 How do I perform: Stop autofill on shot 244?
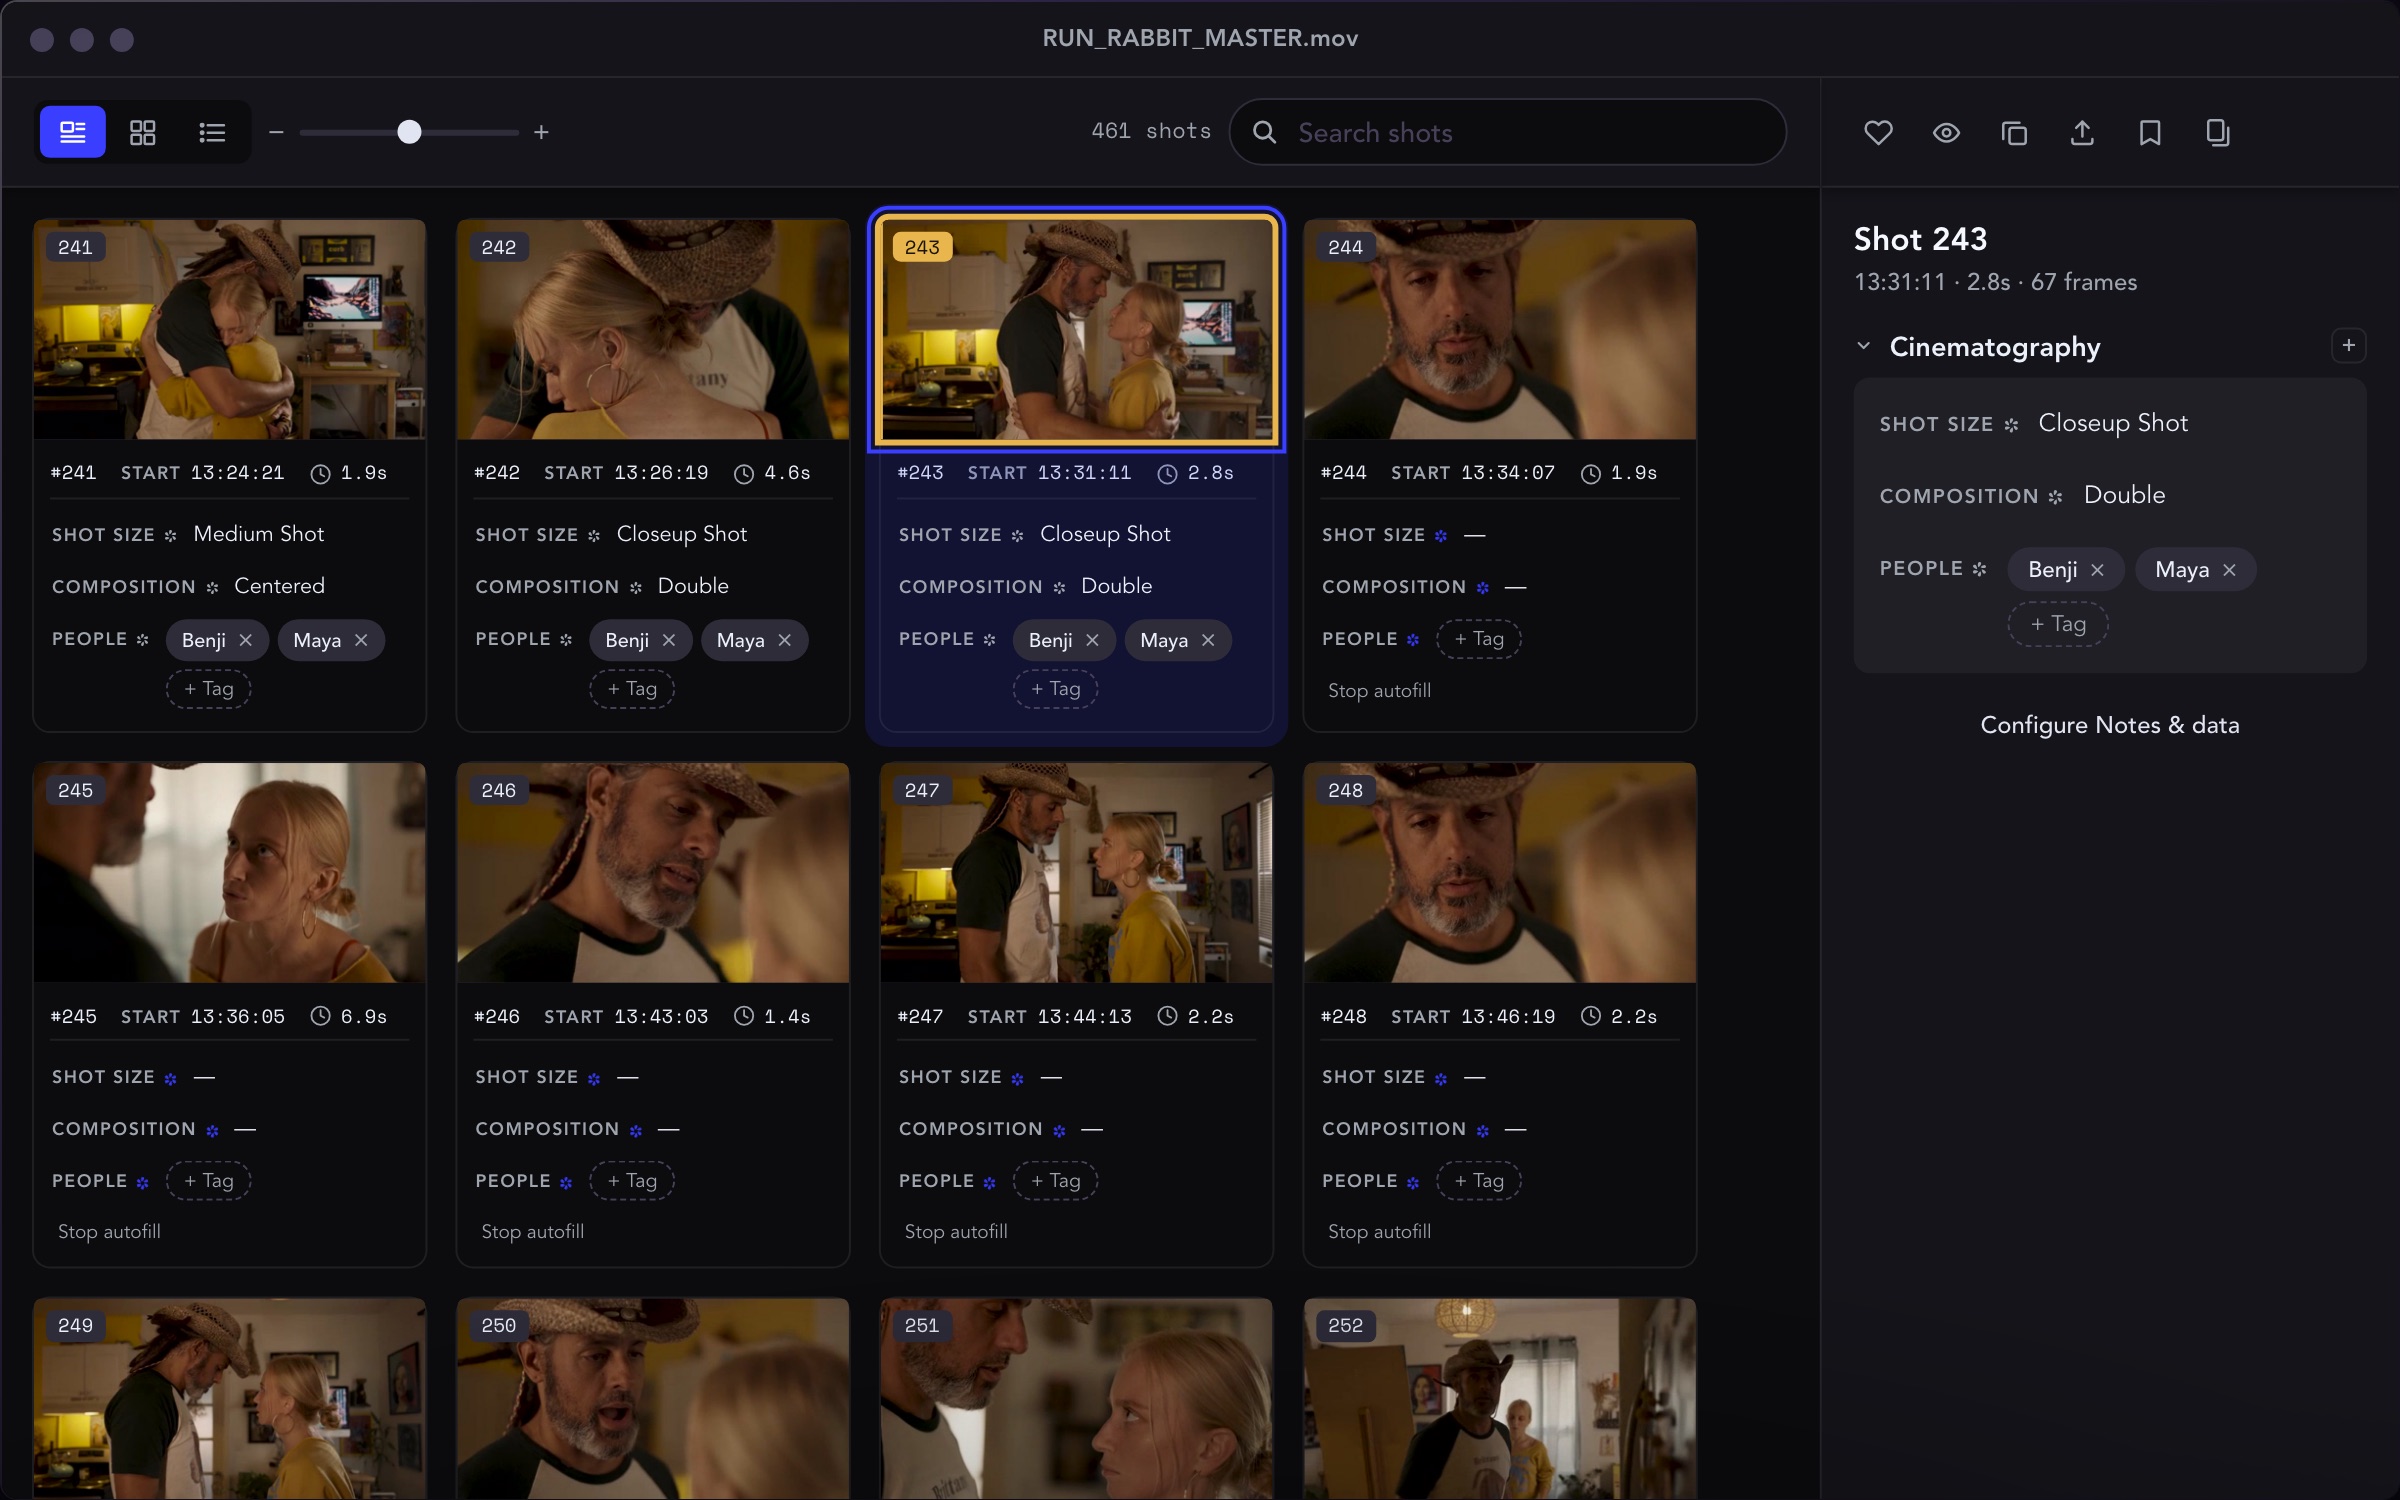1379,690
